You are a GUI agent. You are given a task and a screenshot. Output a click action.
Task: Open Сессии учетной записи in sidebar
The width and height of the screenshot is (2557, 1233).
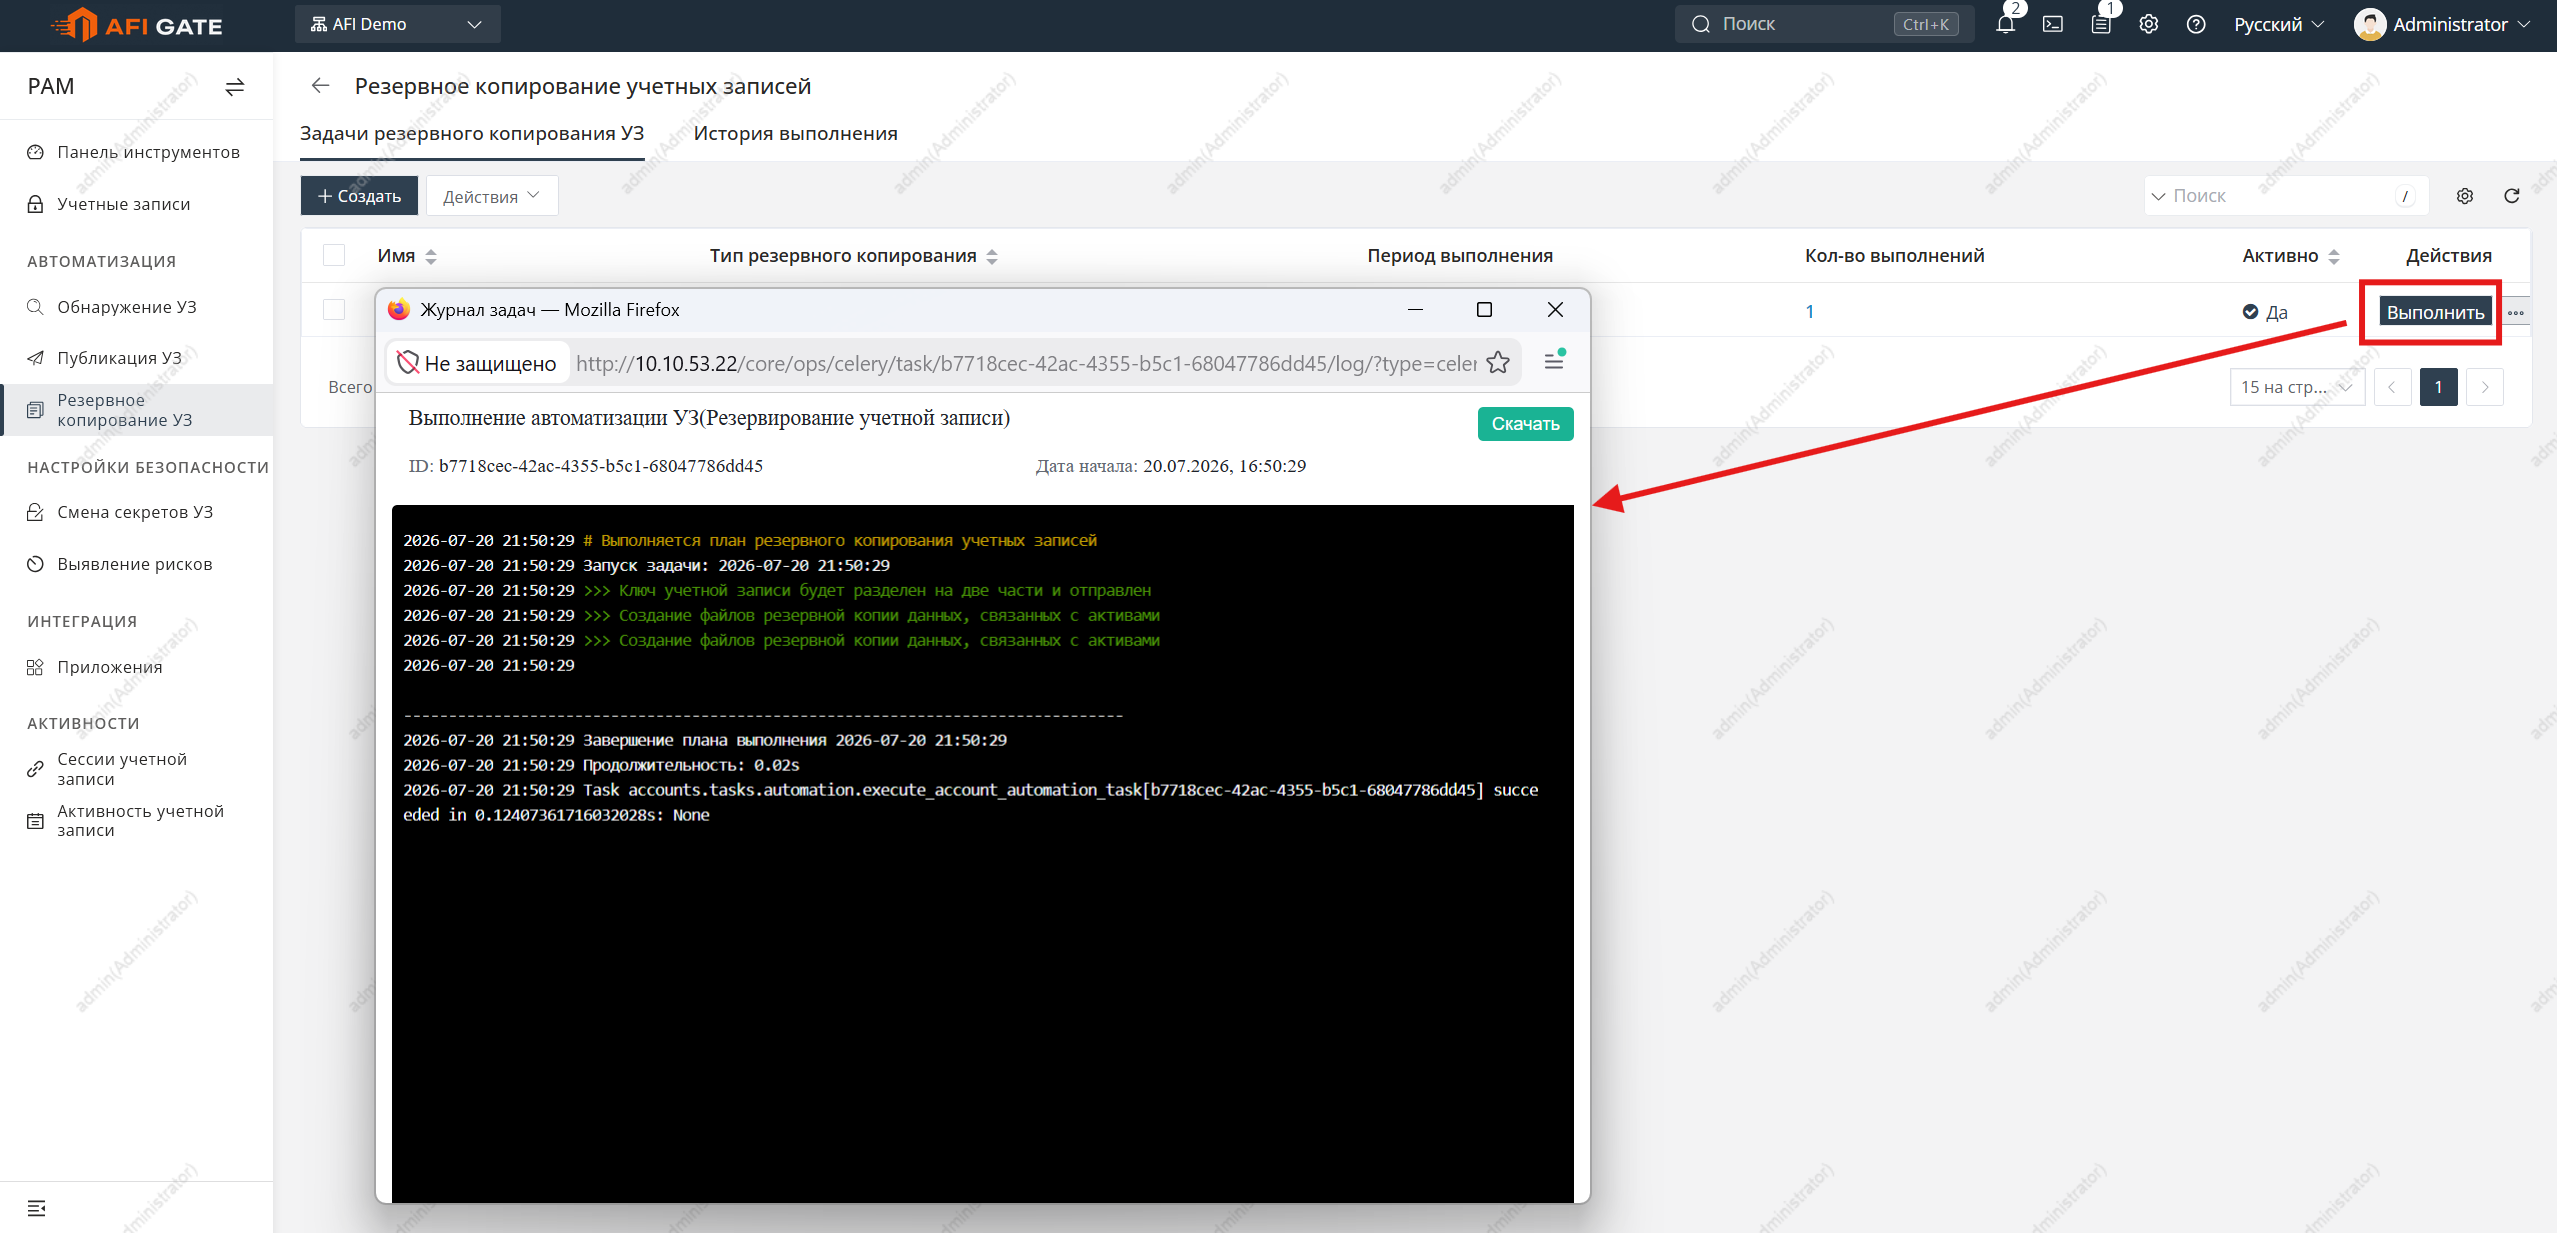point(137,769)
